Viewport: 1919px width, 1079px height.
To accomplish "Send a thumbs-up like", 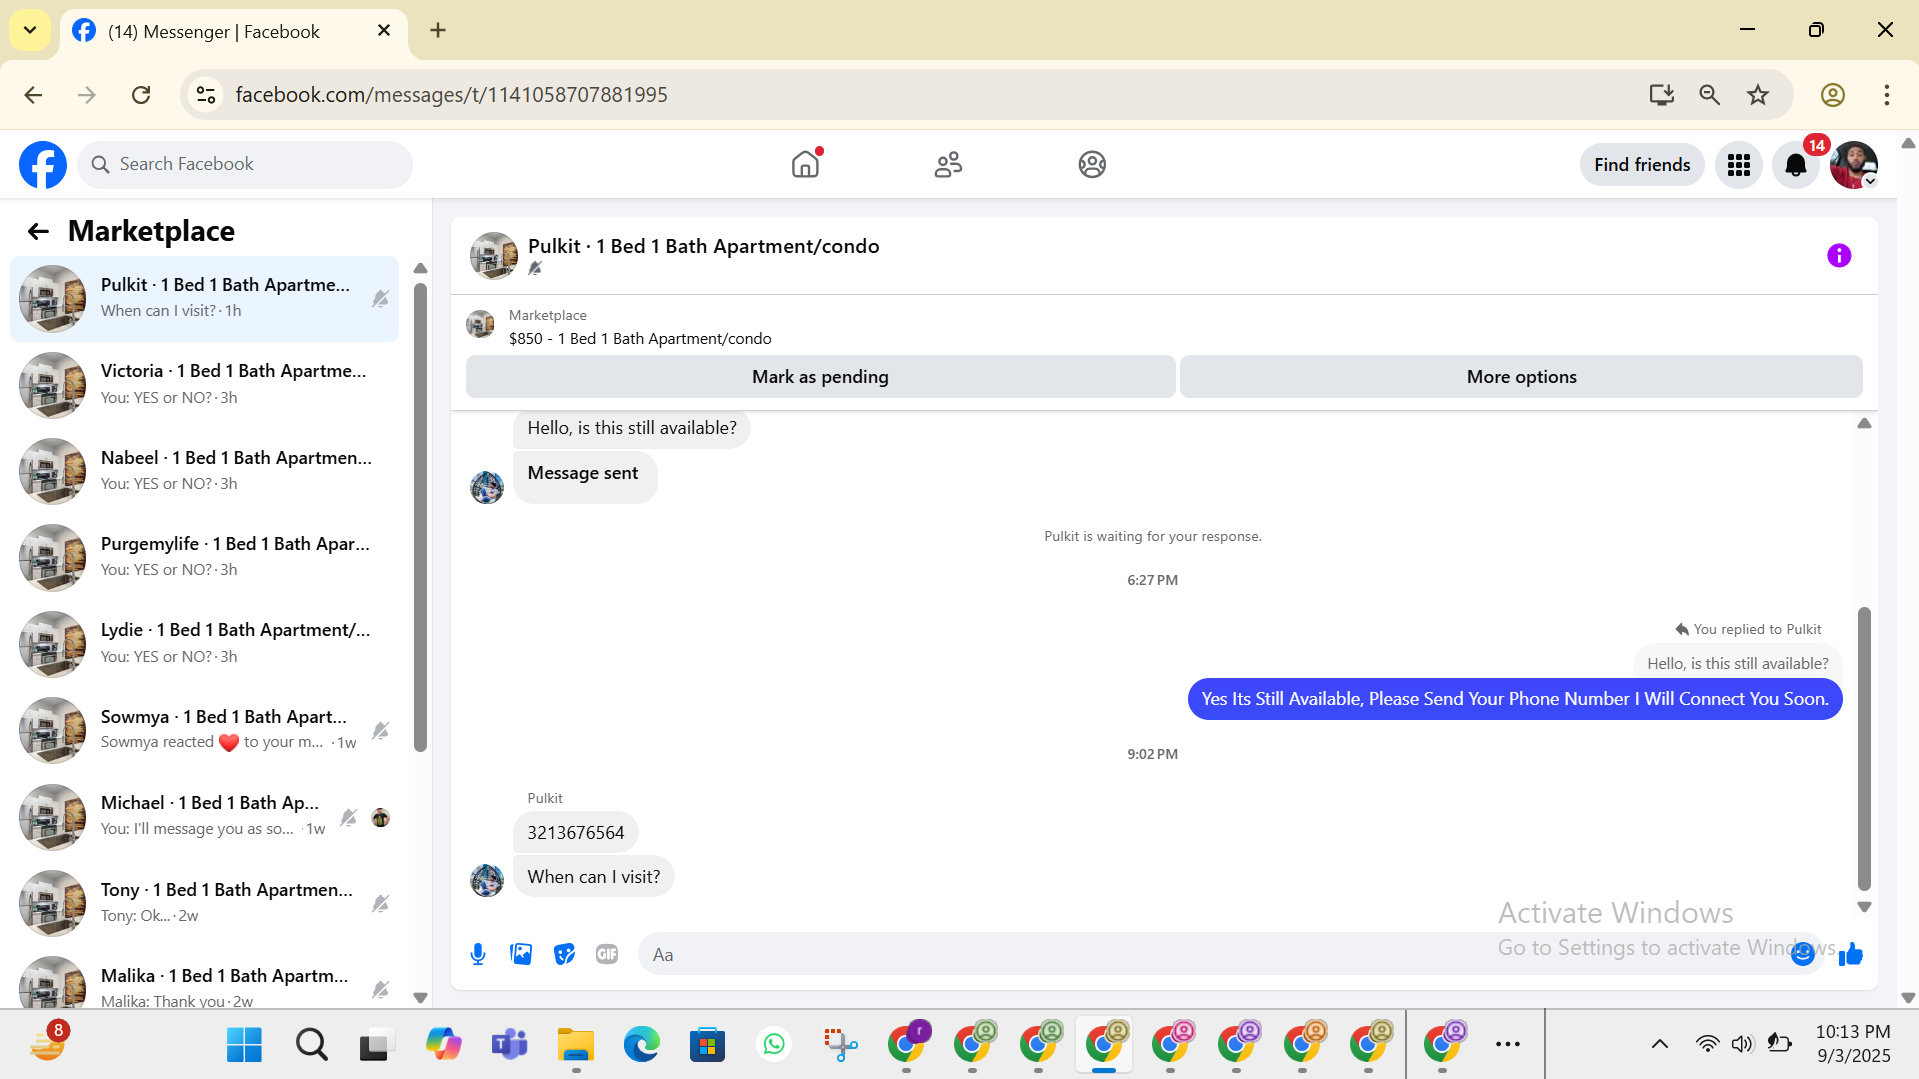I will point(1851,954).
